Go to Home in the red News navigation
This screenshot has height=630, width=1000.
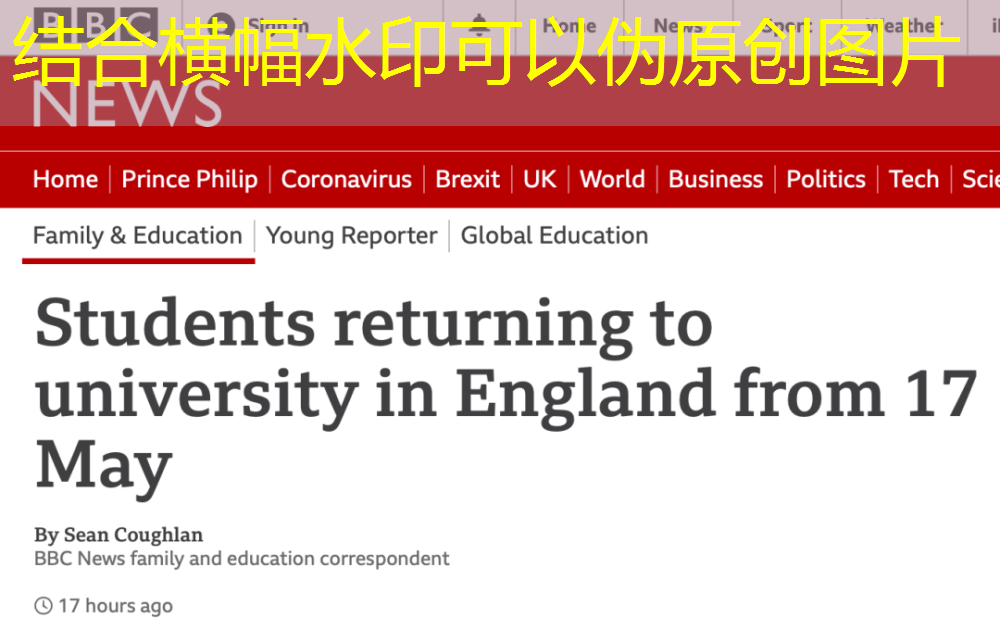click(x=65, y=179)
